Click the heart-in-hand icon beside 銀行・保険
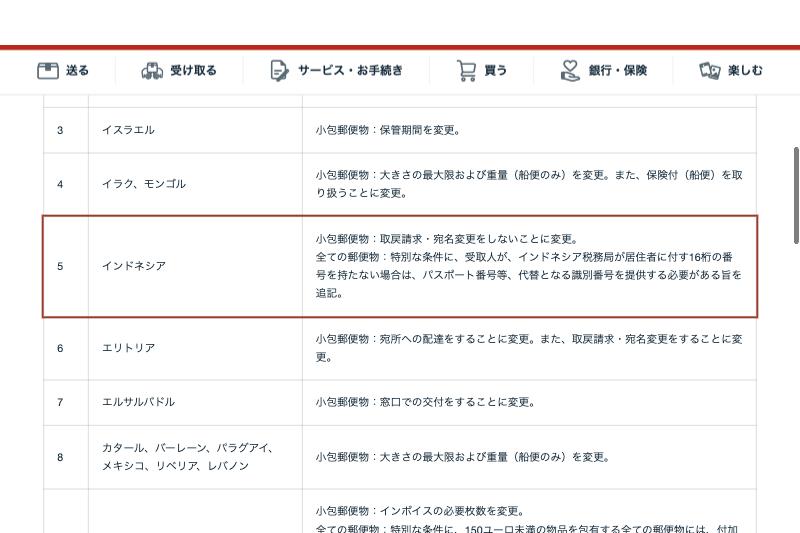 pyautogui.click(x=570, y=70)
